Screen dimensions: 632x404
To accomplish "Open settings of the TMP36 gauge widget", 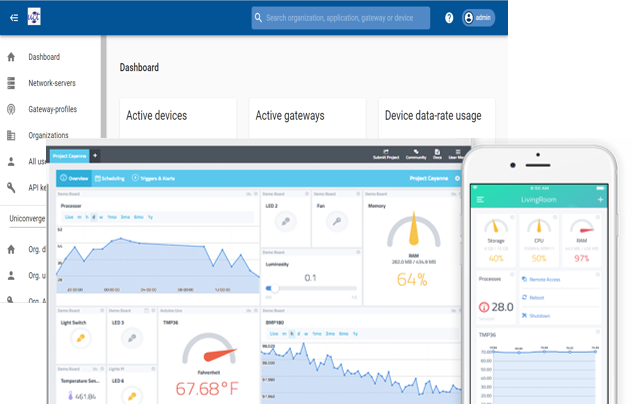I will pos(256,310).
